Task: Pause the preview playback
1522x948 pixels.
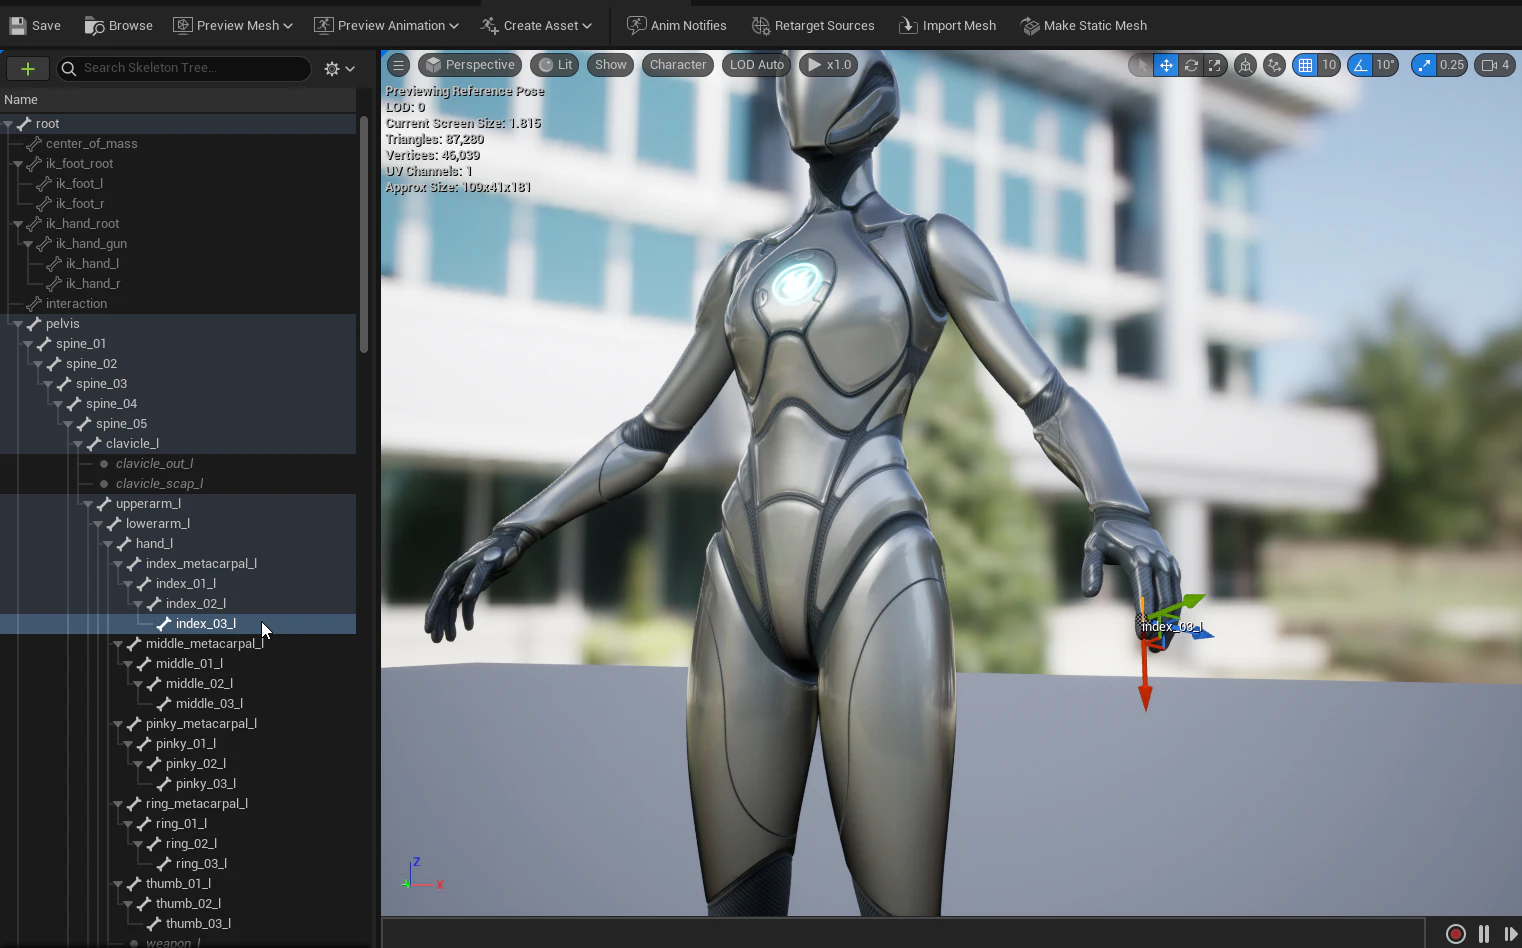Action: pos(1484,934)
